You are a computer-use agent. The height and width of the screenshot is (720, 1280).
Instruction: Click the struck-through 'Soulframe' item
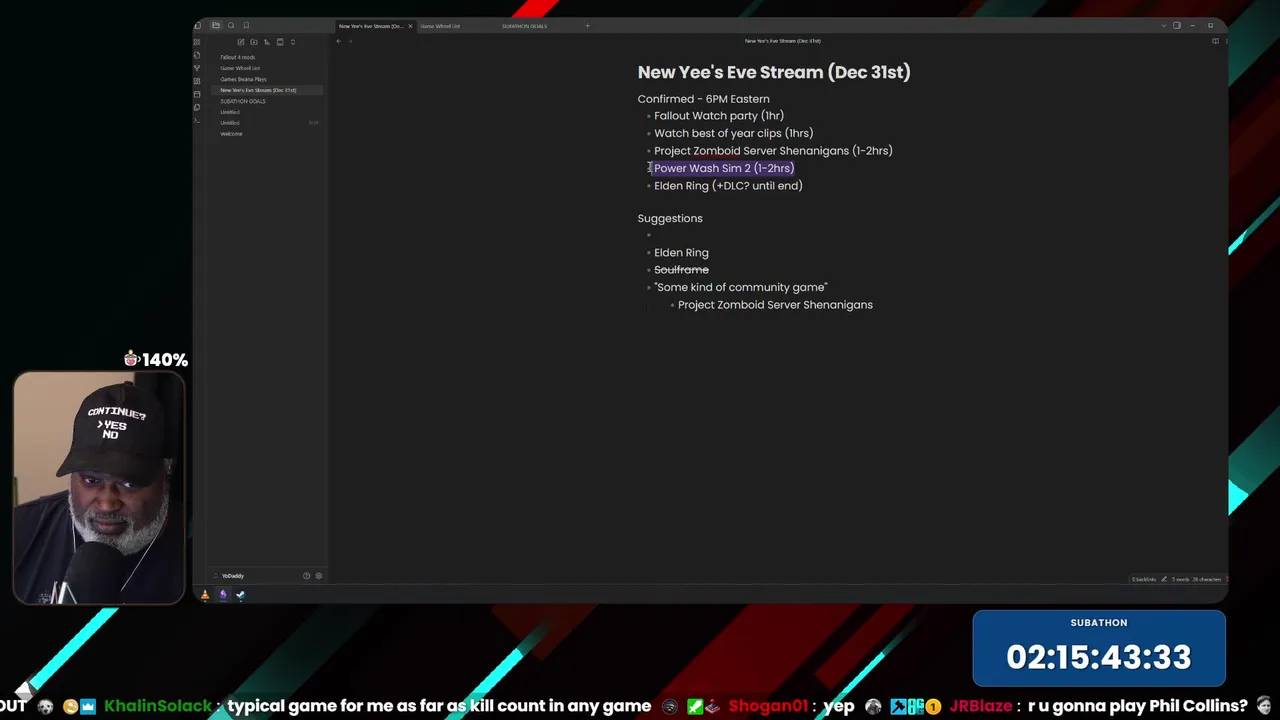click(x=681, y=270)
